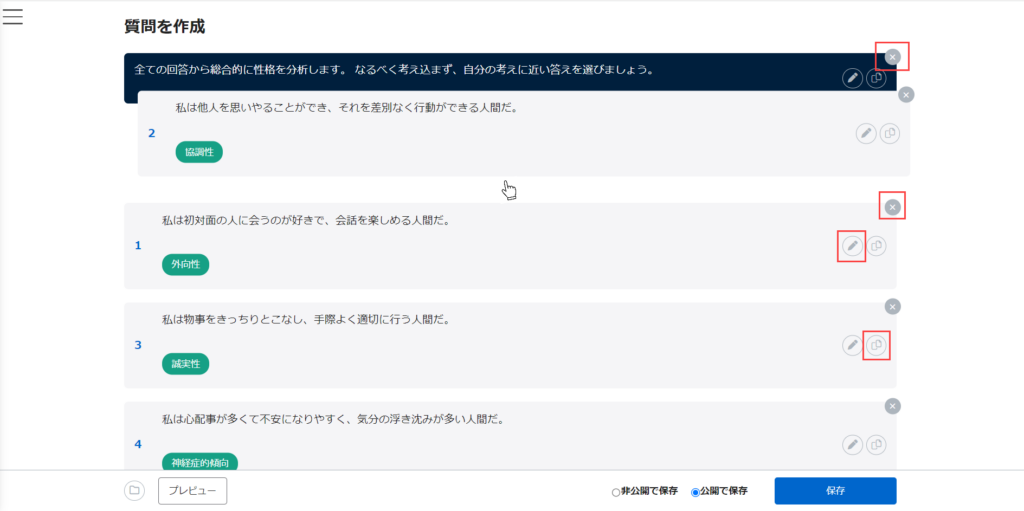
Task: Click the blue 保存 button
Action: [835, 491]
